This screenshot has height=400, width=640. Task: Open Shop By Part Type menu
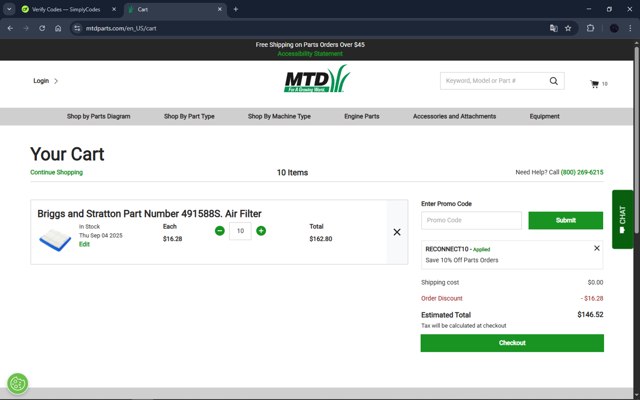pos(189,116)
